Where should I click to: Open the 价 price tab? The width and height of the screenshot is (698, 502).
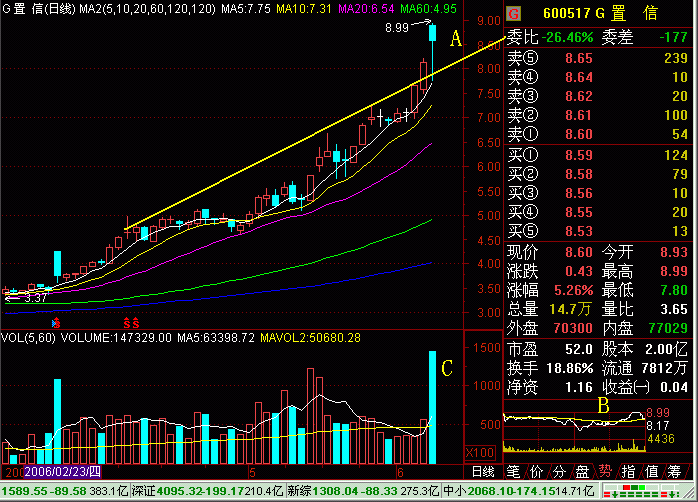538,471
